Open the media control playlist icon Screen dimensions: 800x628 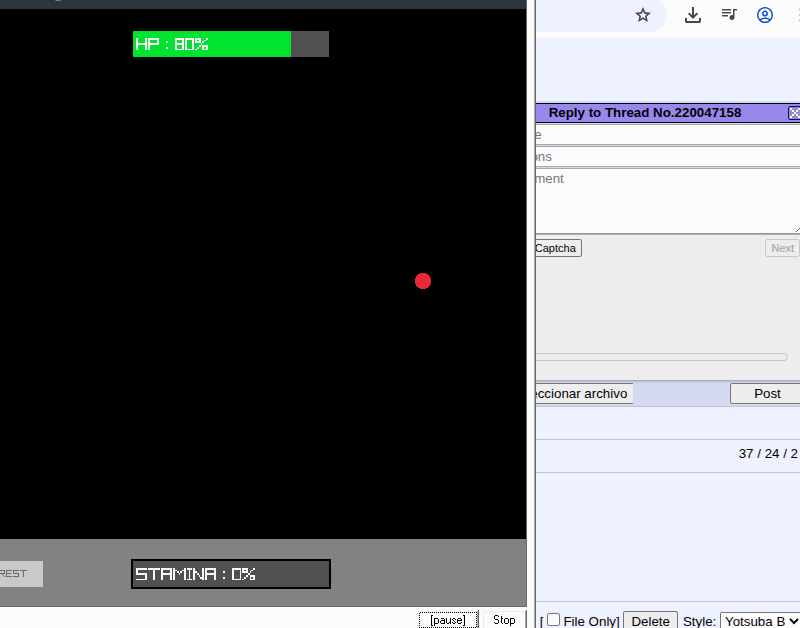[729, 14]
